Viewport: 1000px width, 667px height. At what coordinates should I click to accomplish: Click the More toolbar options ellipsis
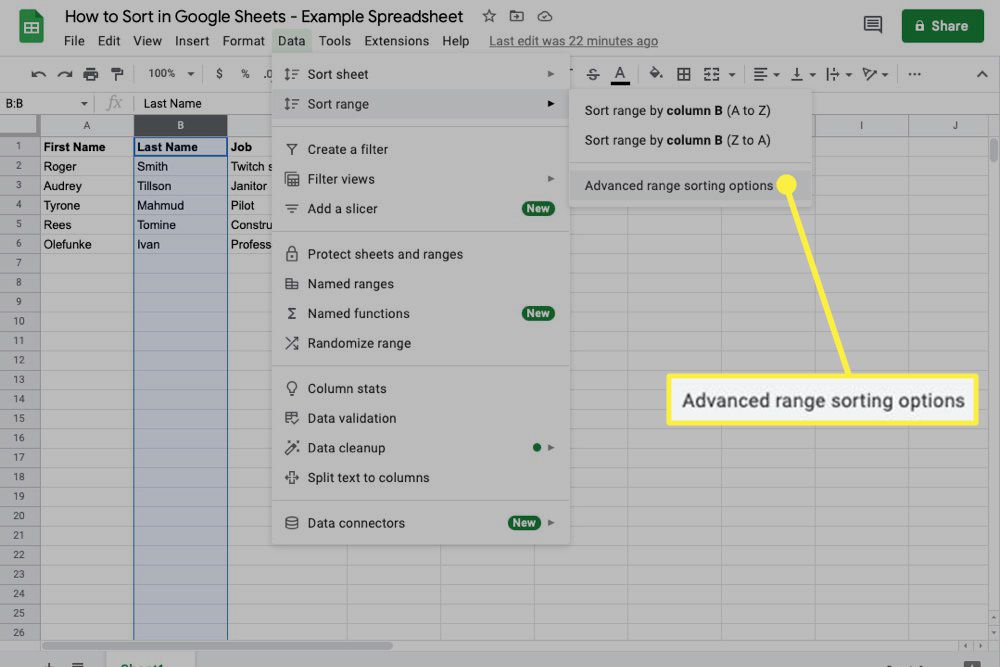coord(914,74)
